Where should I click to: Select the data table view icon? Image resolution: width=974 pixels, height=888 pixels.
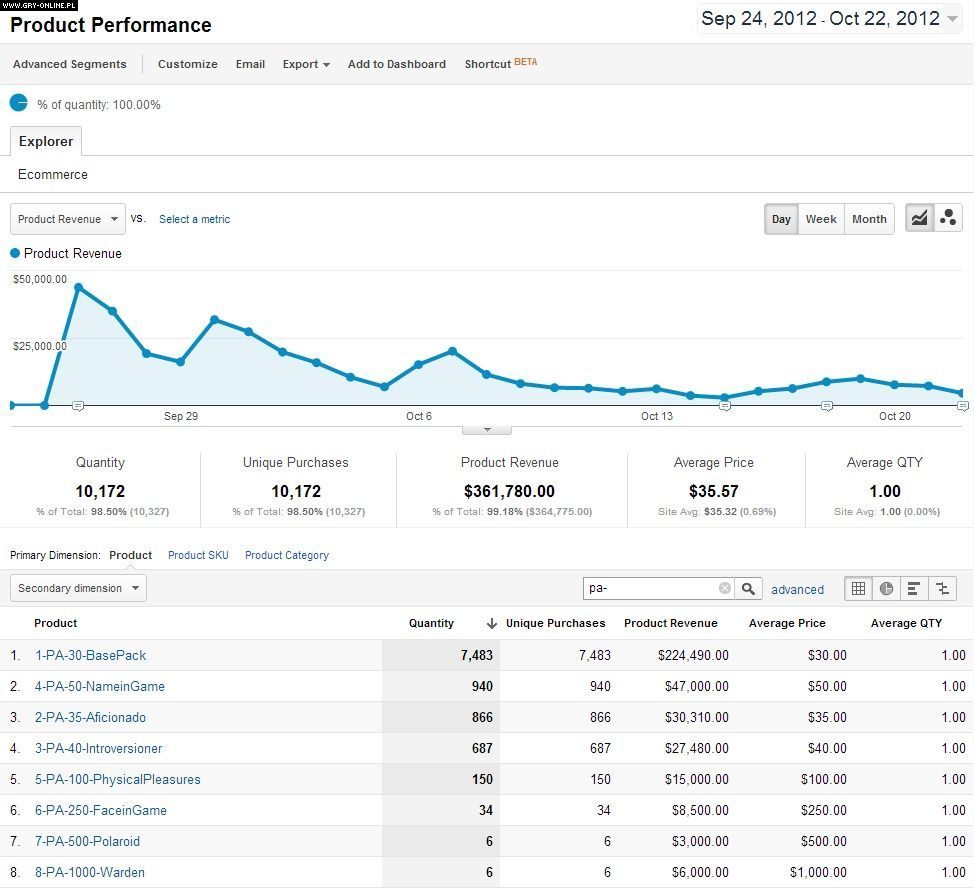(858, 588)
